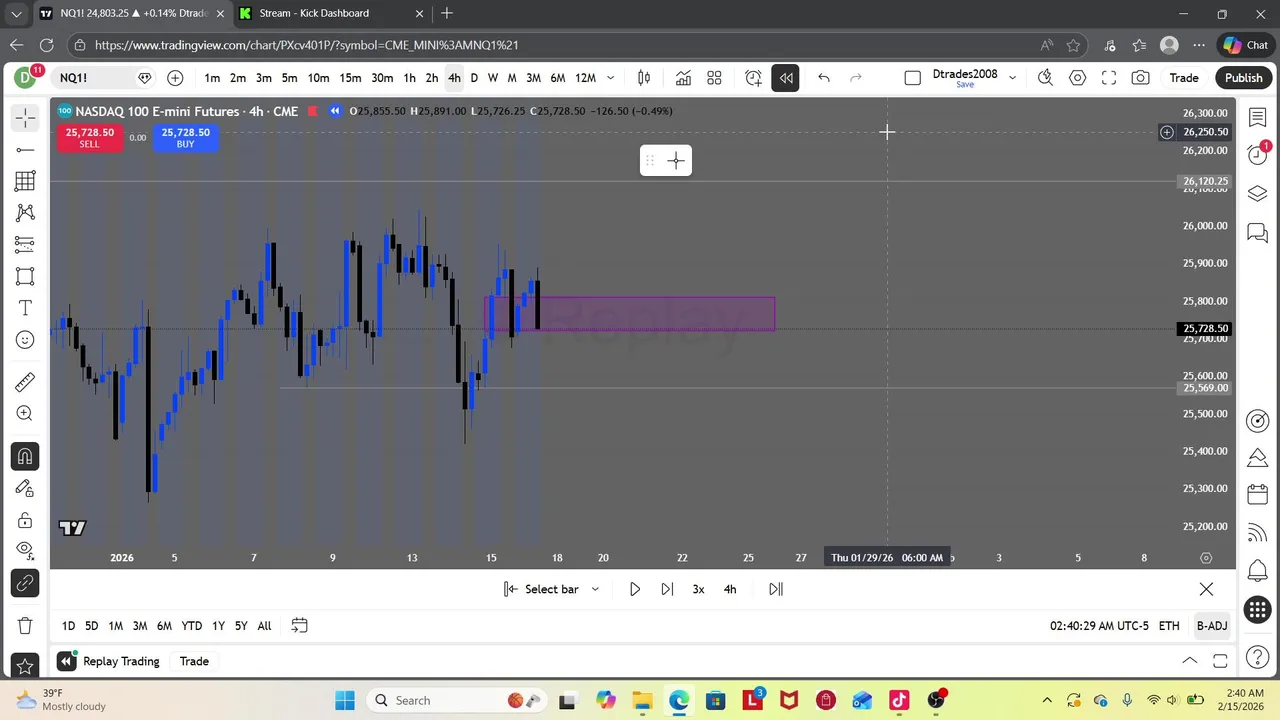Image resolution: width=1280 pixels, height=720 pixels.
Task: Open the object tree layers panel
Action: click(x=1258, y=194)
